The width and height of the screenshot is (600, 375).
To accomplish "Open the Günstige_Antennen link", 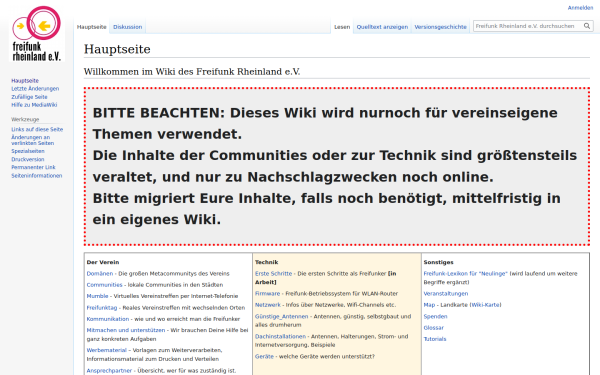I will 281,316.
